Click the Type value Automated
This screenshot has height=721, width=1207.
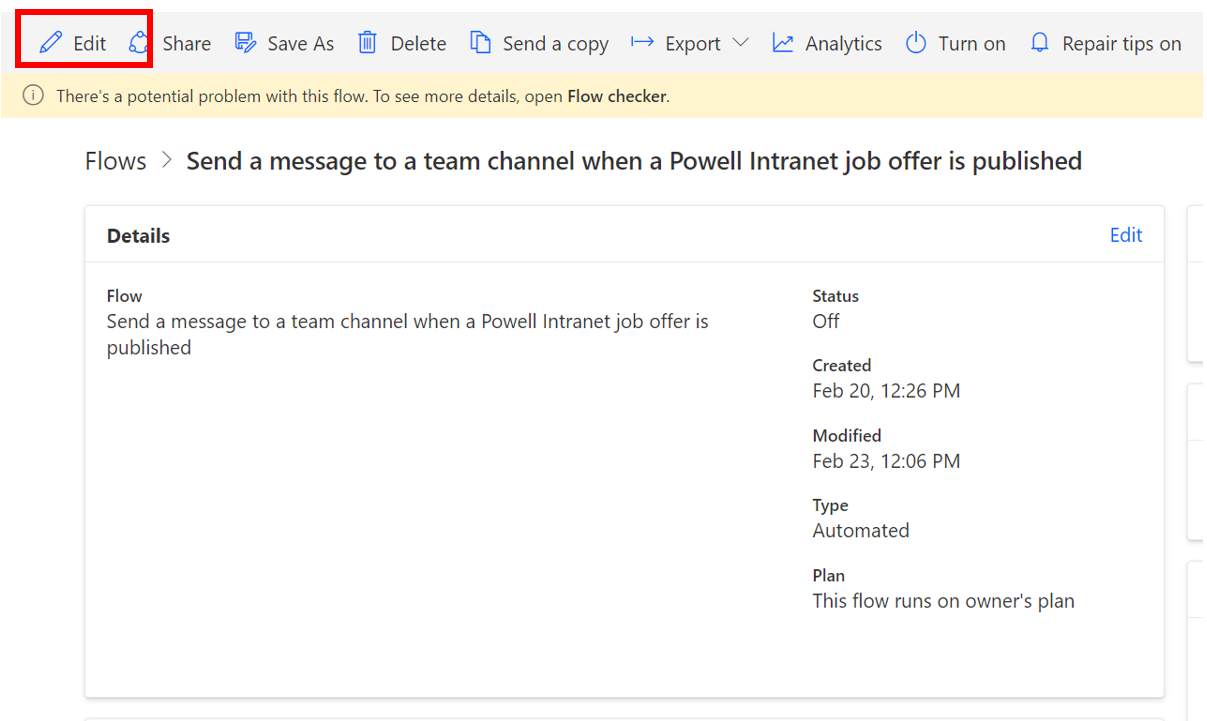click(x=861, y=531)
